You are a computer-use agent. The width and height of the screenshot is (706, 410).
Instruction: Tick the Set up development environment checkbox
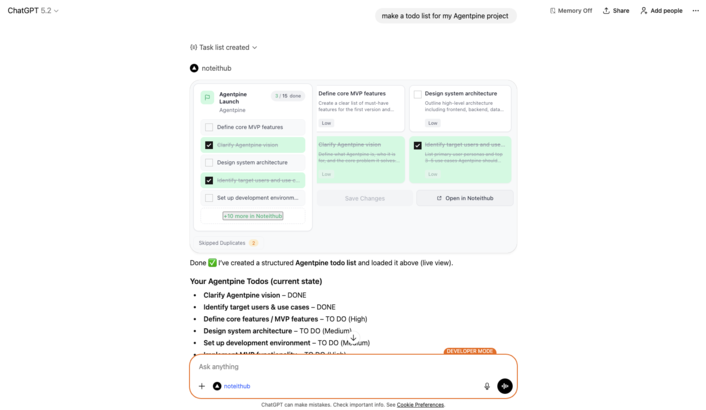(209, 198)
